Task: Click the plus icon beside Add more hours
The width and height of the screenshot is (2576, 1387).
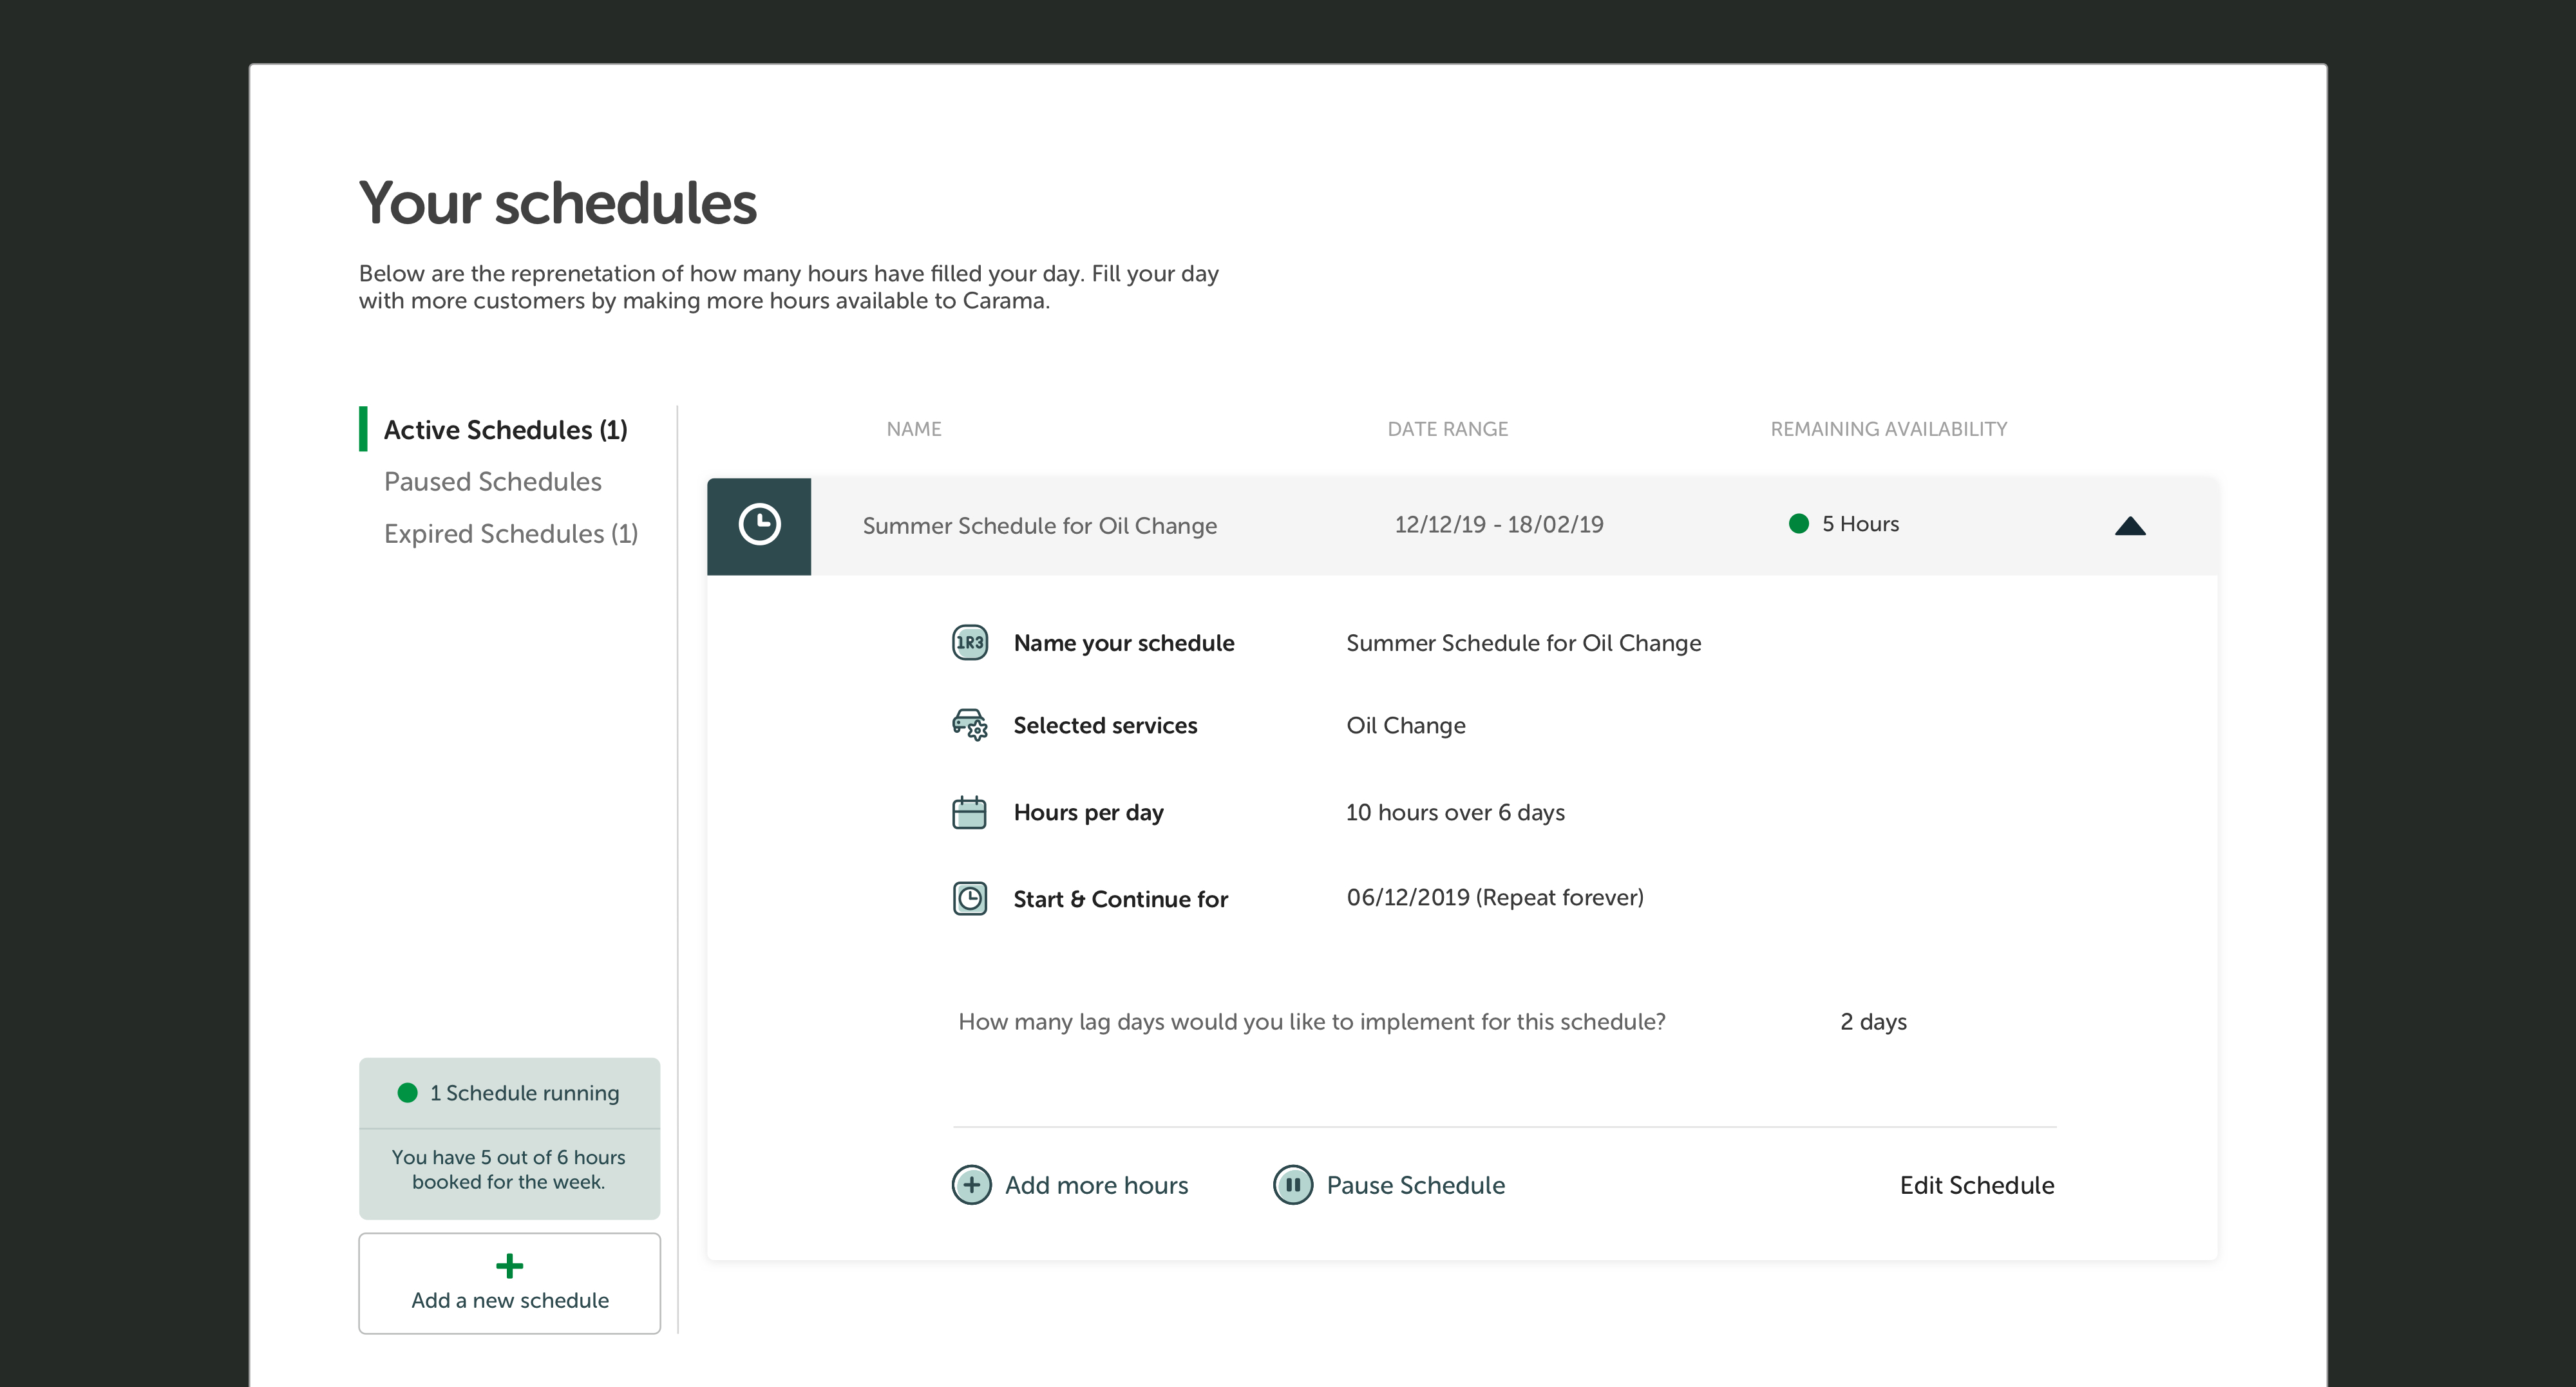Action: [971, 1185]
